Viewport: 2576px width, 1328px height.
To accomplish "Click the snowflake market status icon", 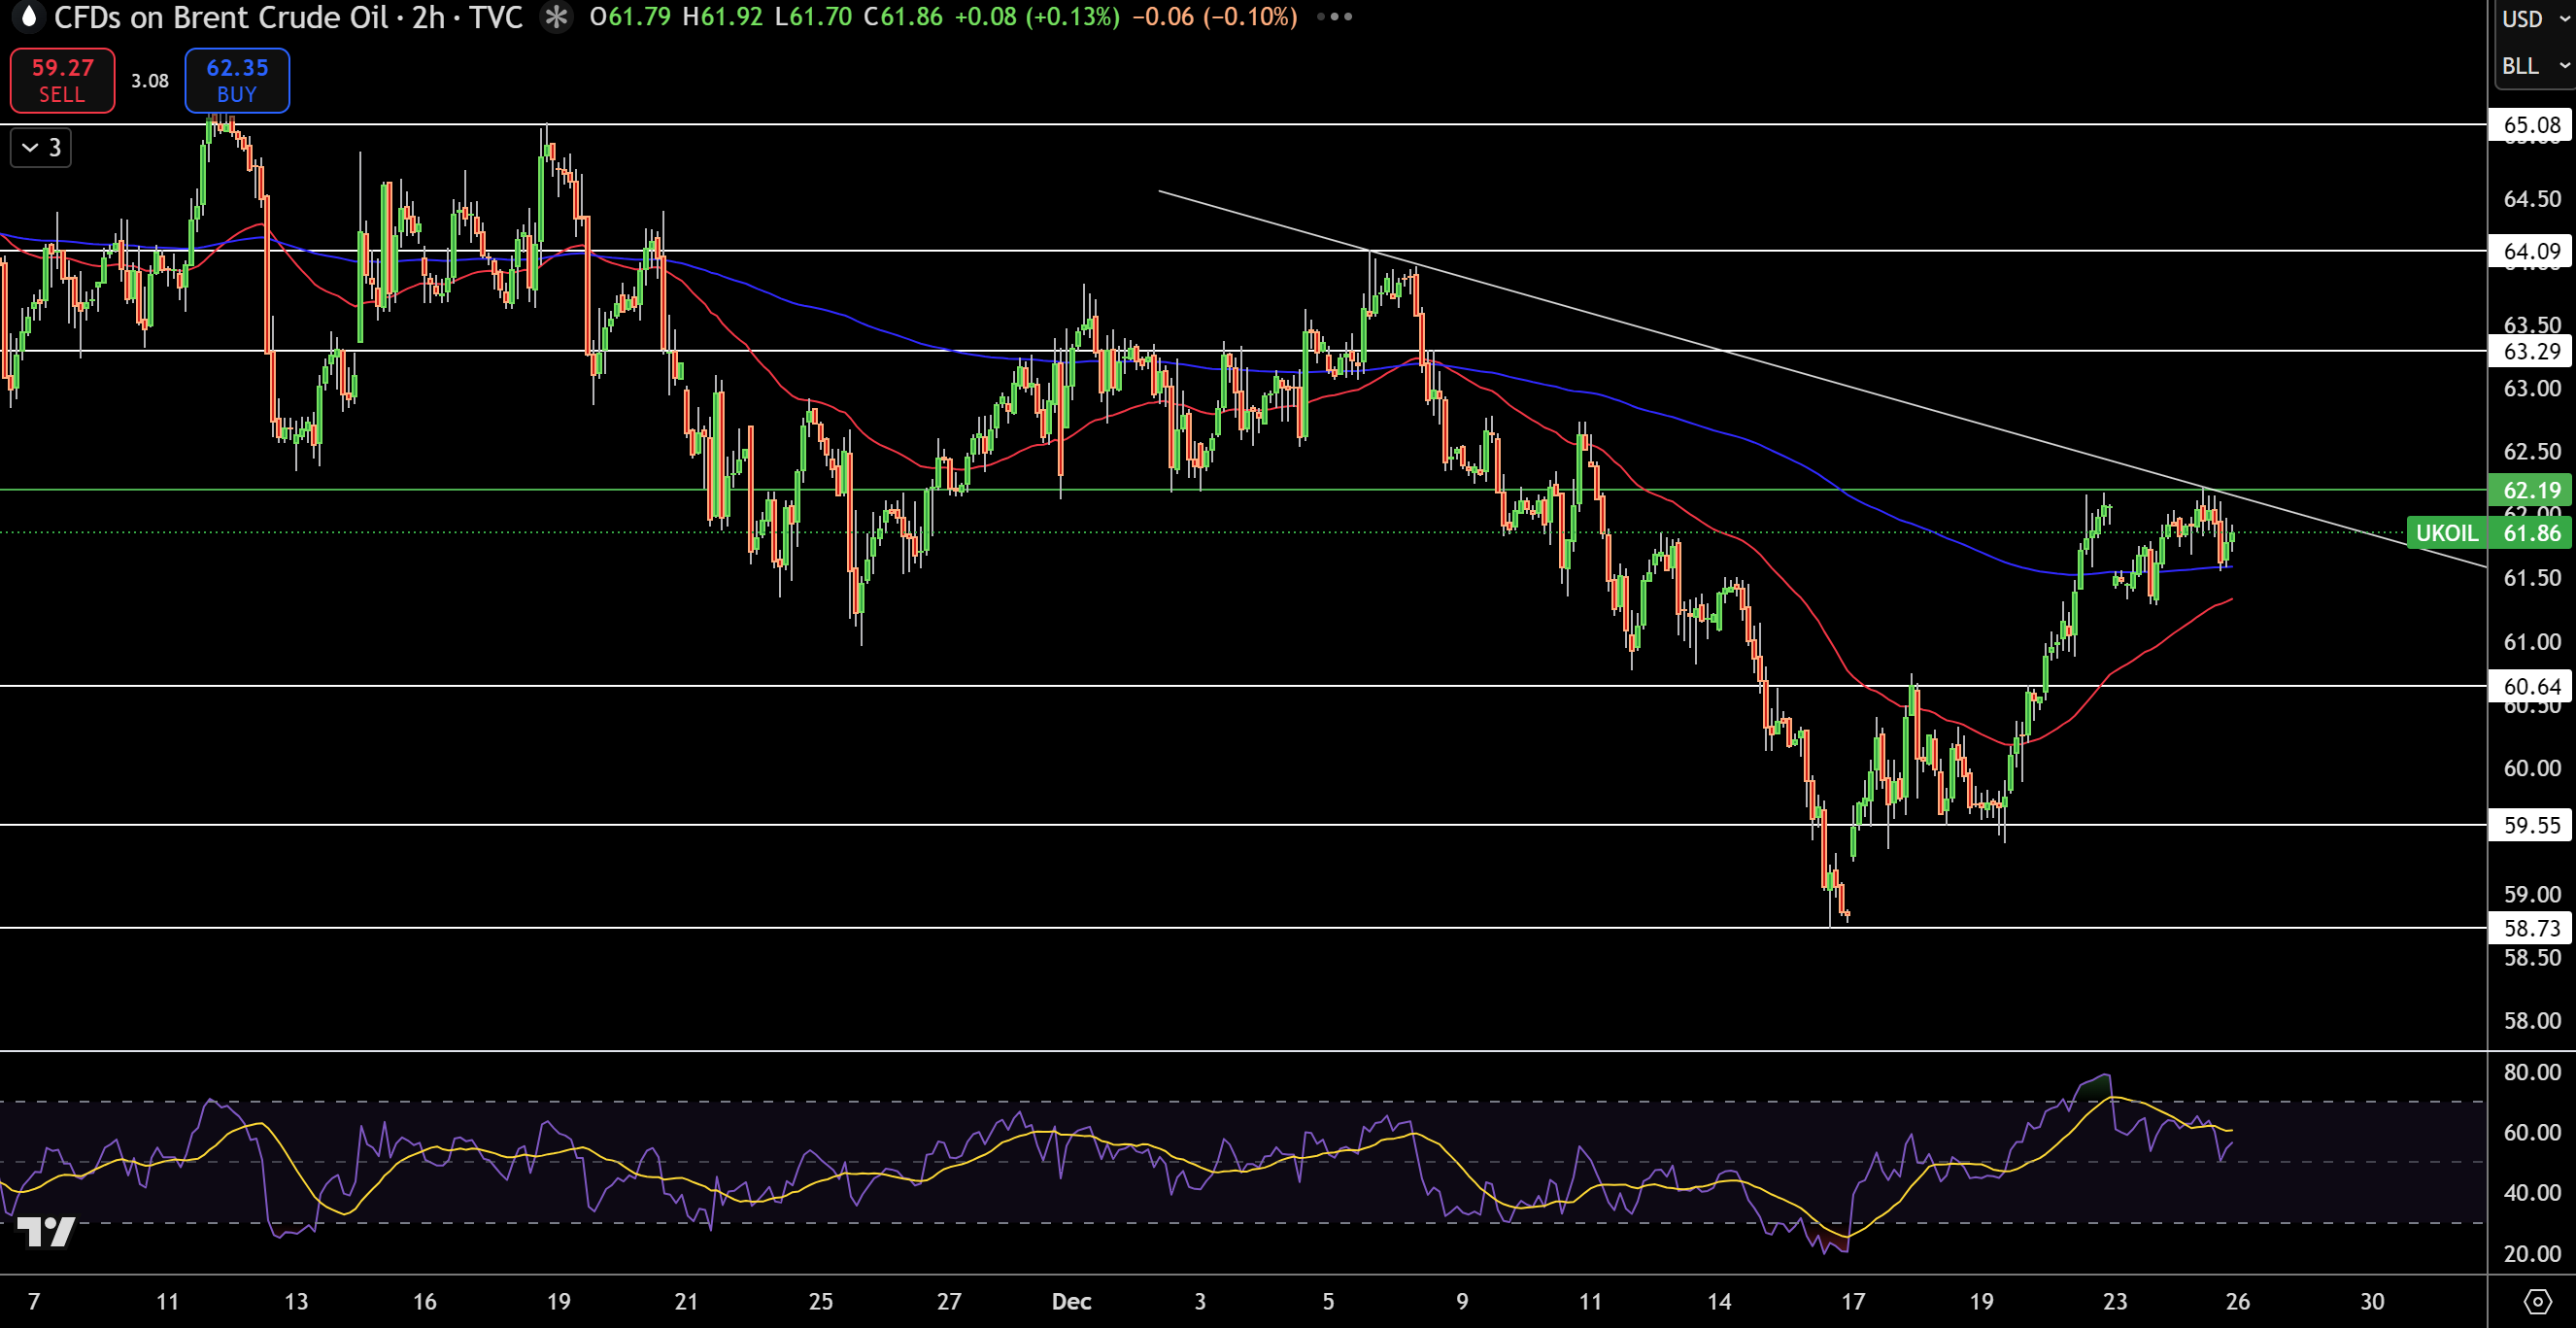I will point(557,17).
